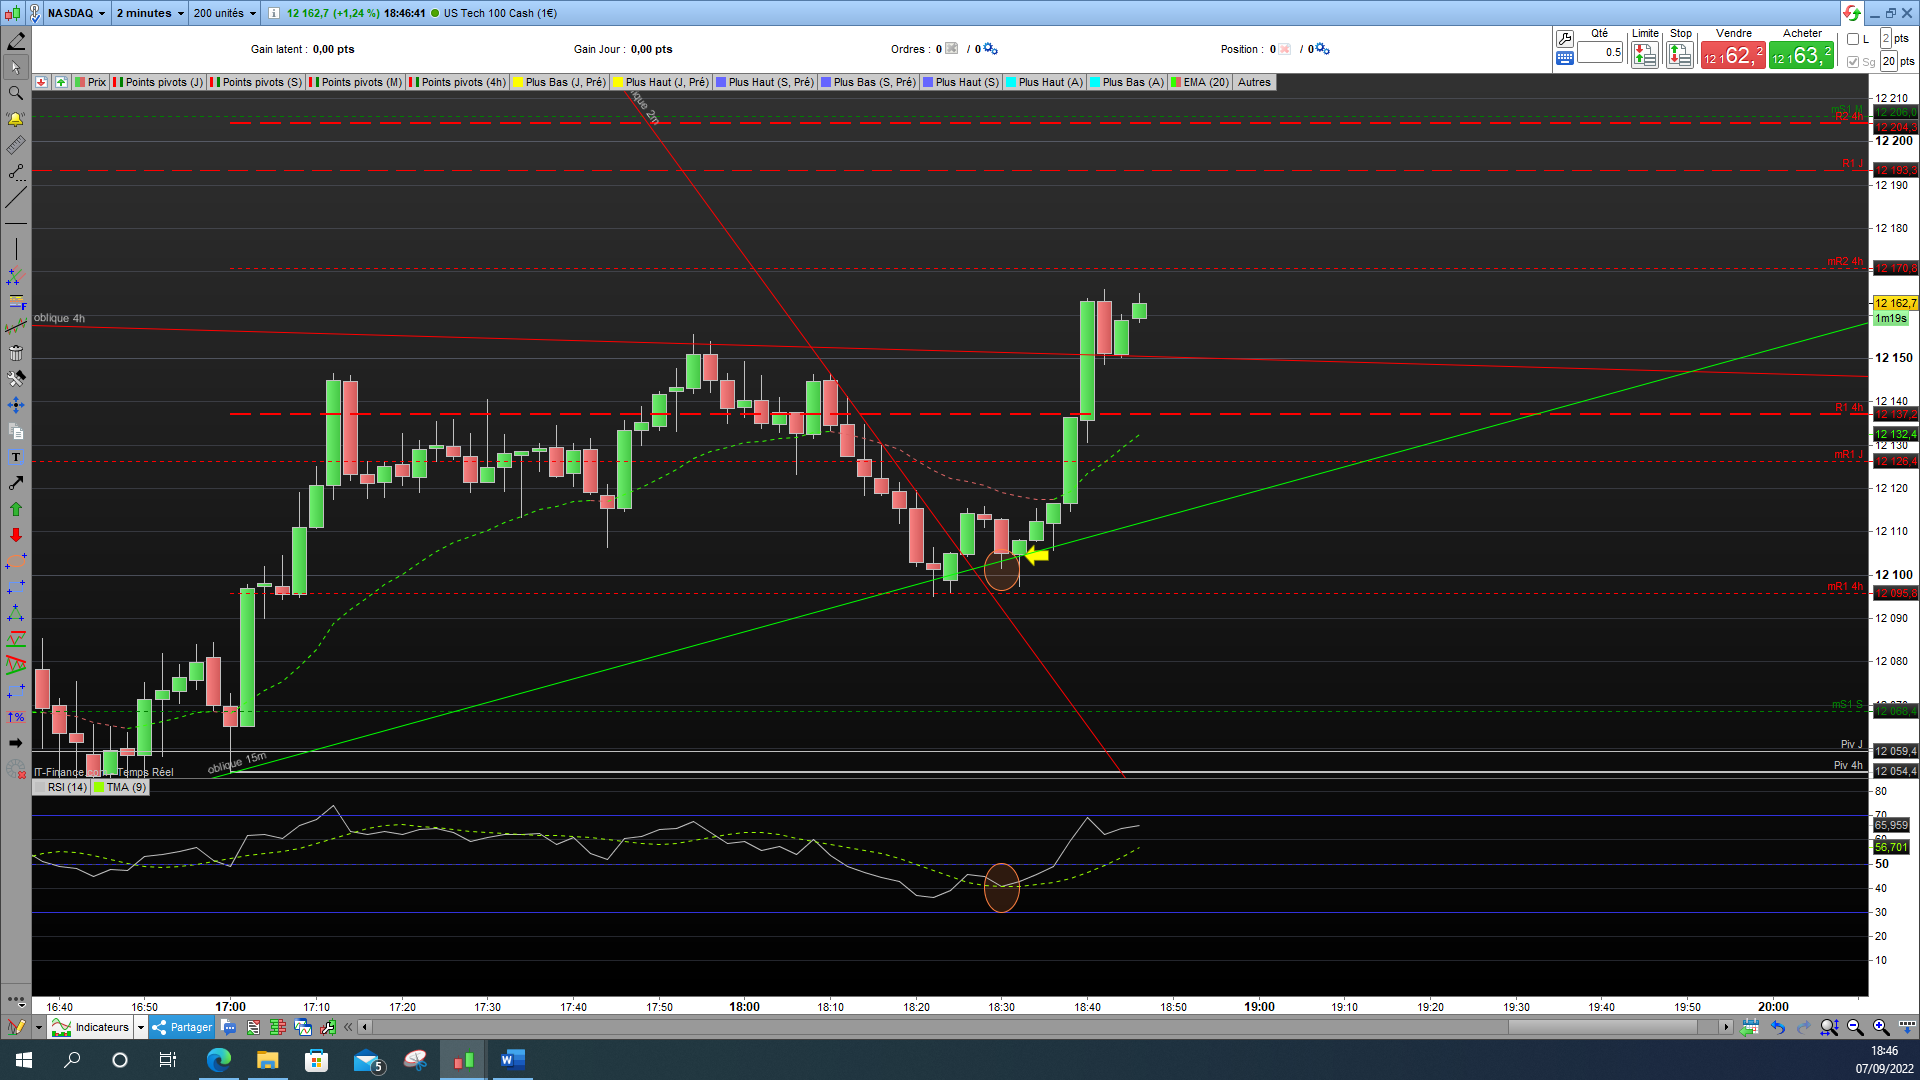
Task: Open the trading settings wrench icon
Action: coord(1564,38)
